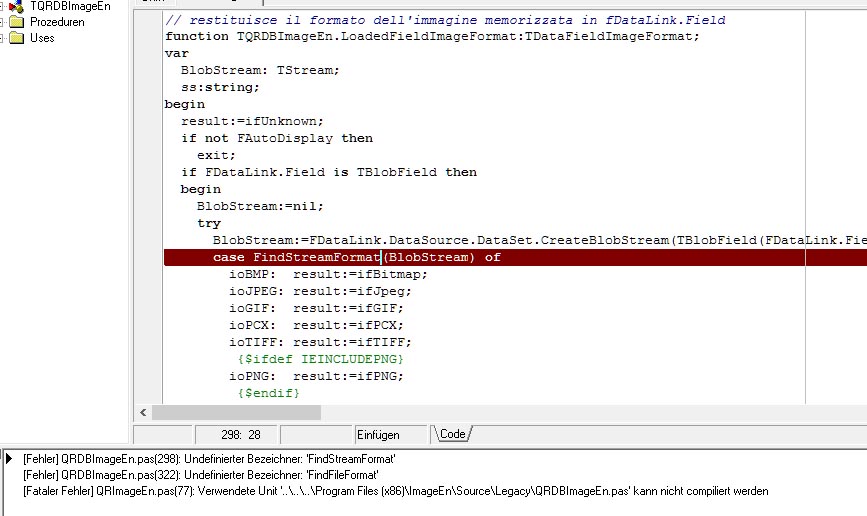Screen dimensions: 867x516
Task: Click the Uses folder icon
Action: coord(17,38)
